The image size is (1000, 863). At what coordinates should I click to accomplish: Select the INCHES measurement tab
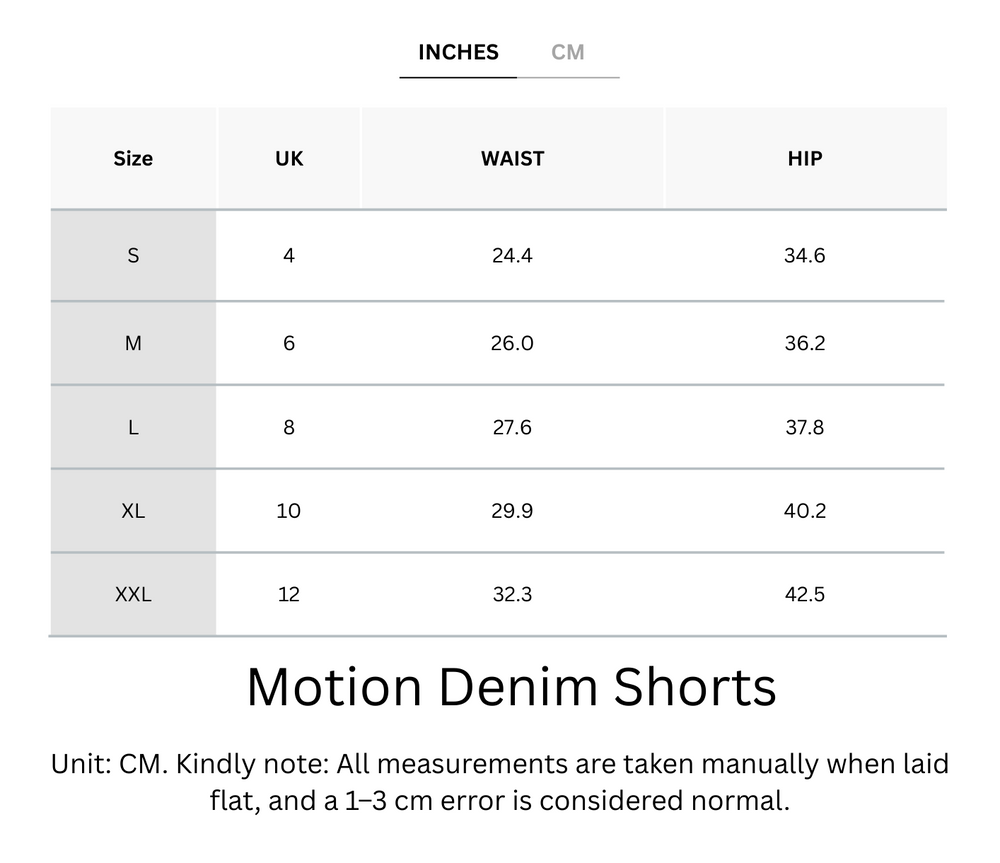[x=457, y=52]
